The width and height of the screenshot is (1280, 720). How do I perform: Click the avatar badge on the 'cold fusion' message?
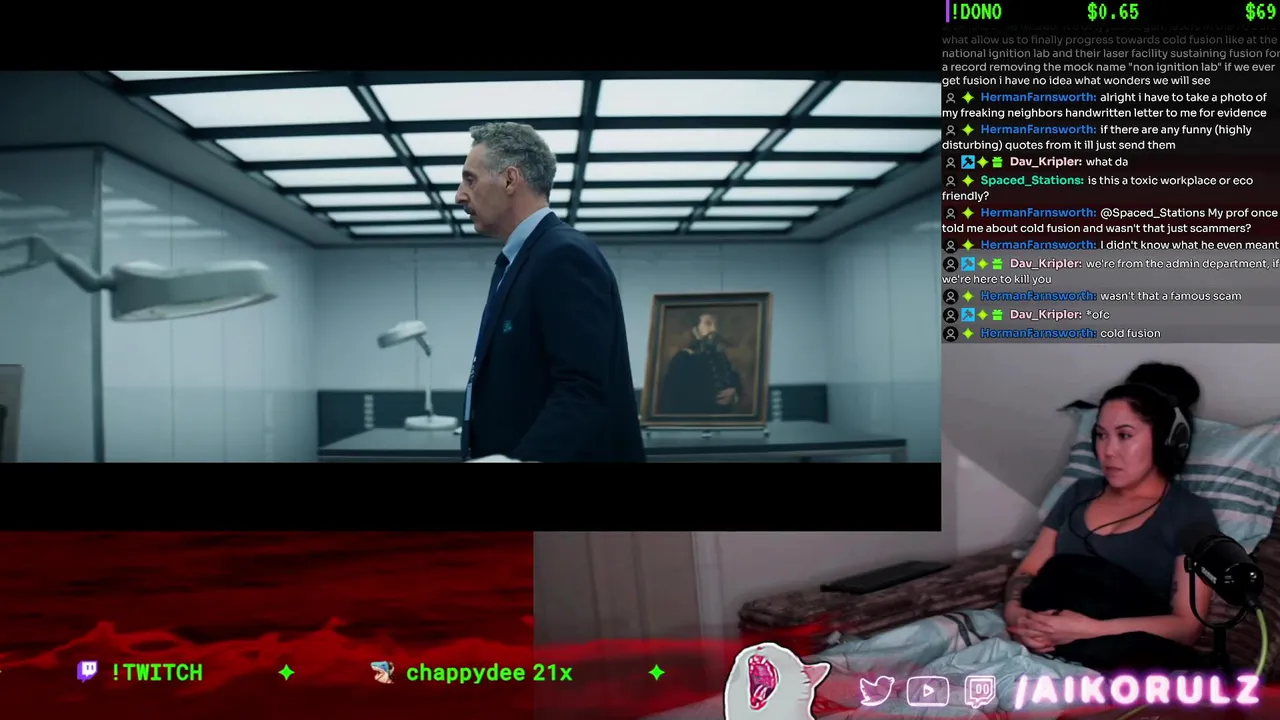(x=950, y=334)
